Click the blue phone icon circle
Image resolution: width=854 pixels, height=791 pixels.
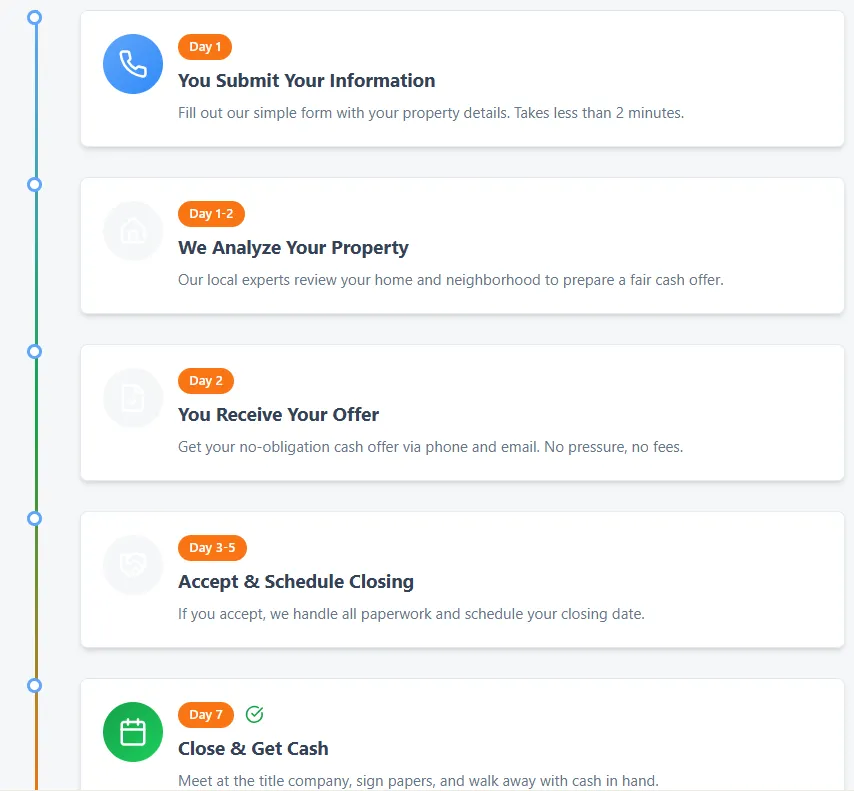(133, 64)
